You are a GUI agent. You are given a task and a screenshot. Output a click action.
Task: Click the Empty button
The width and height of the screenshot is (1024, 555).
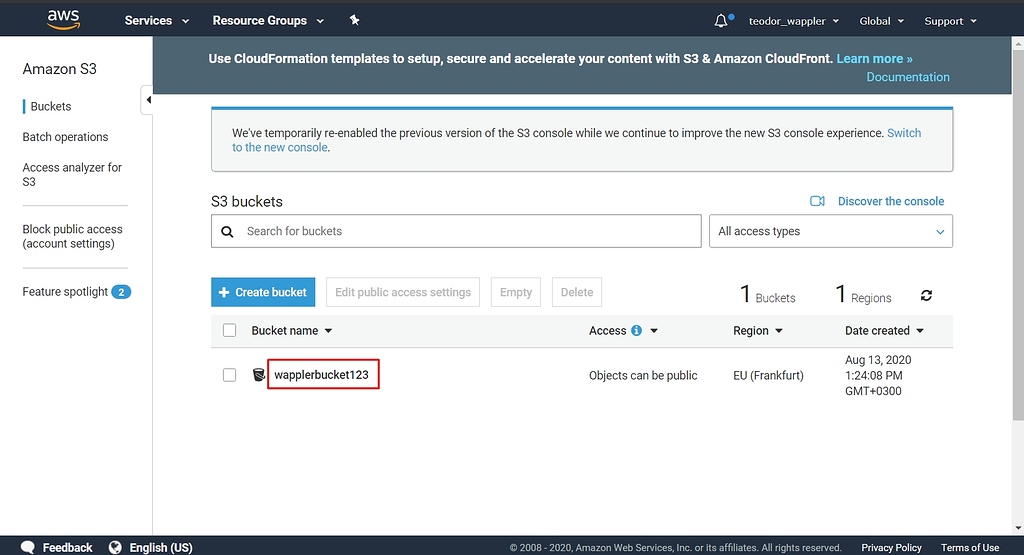coord(516,292)
